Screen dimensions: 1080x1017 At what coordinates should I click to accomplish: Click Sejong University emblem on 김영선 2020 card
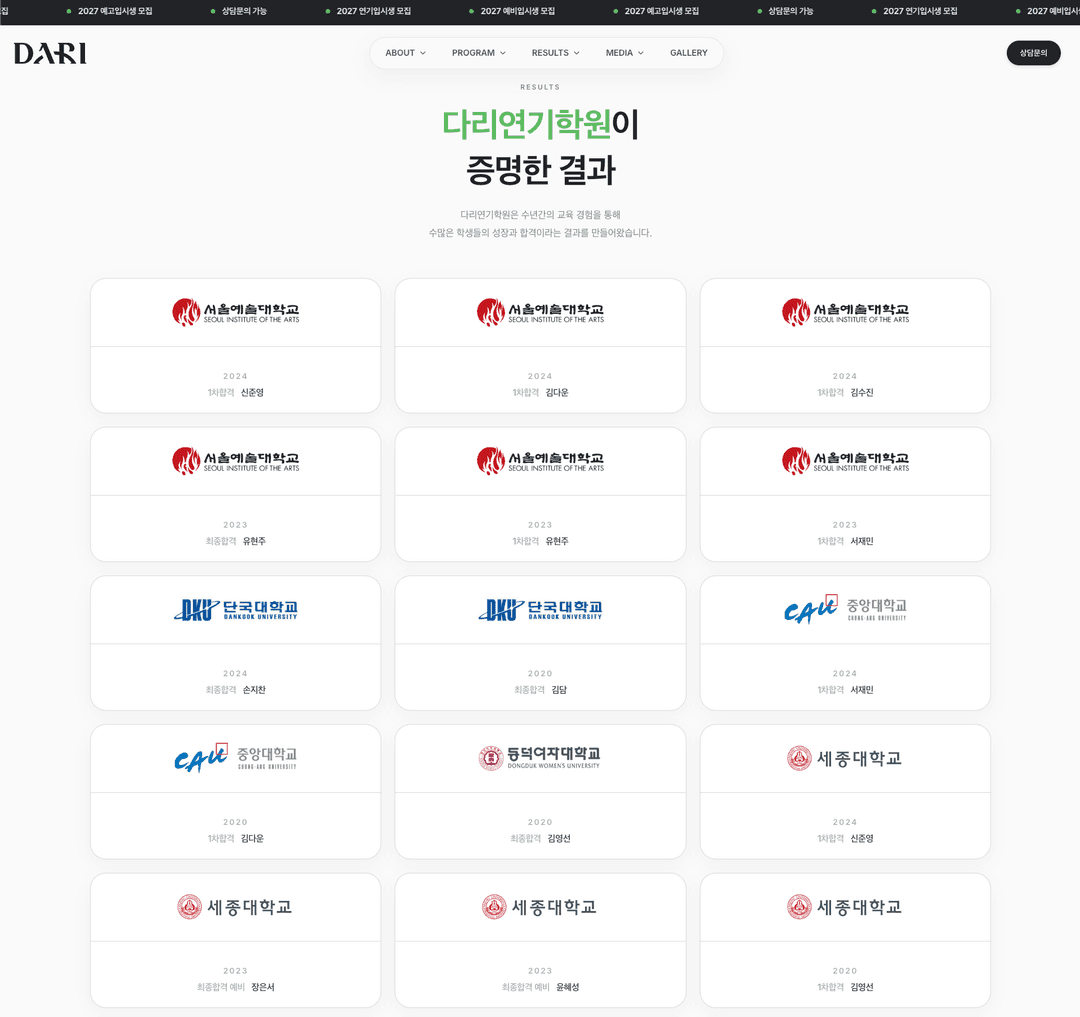(845, 906)
